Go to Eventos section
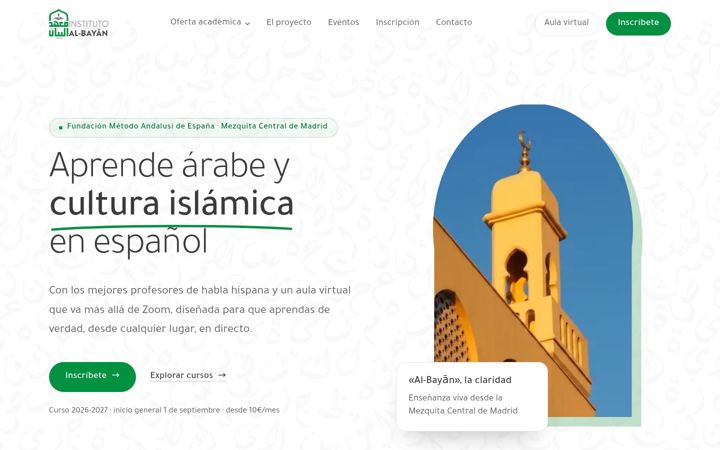Viewport: 720px width, 450px height. pyautogui.click(x=343, y=22)
